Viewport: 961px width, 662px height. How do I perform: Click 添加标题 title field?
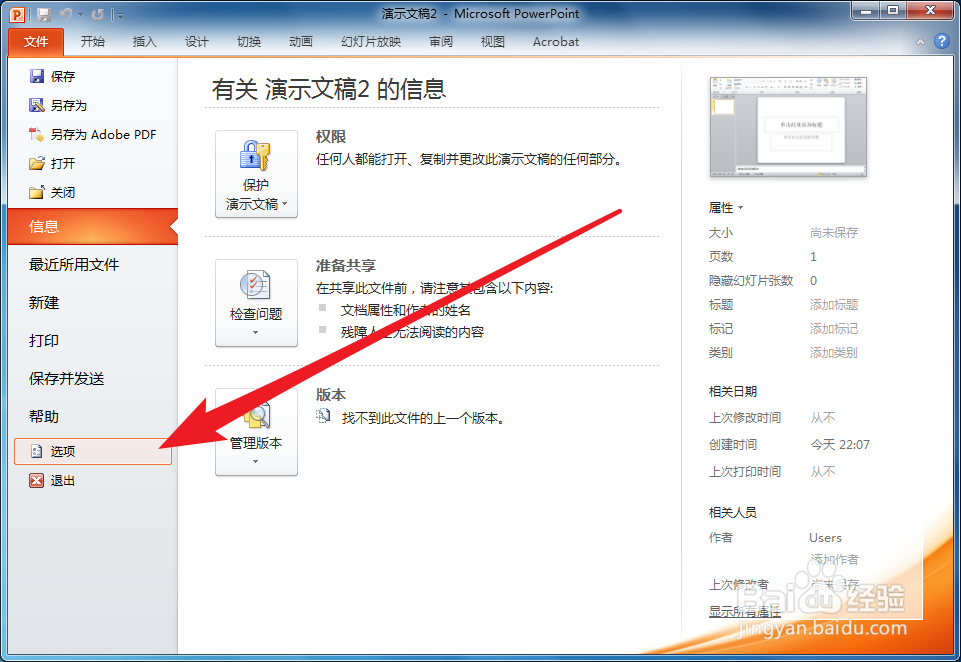pyautogui.click(x=834, y=305)
